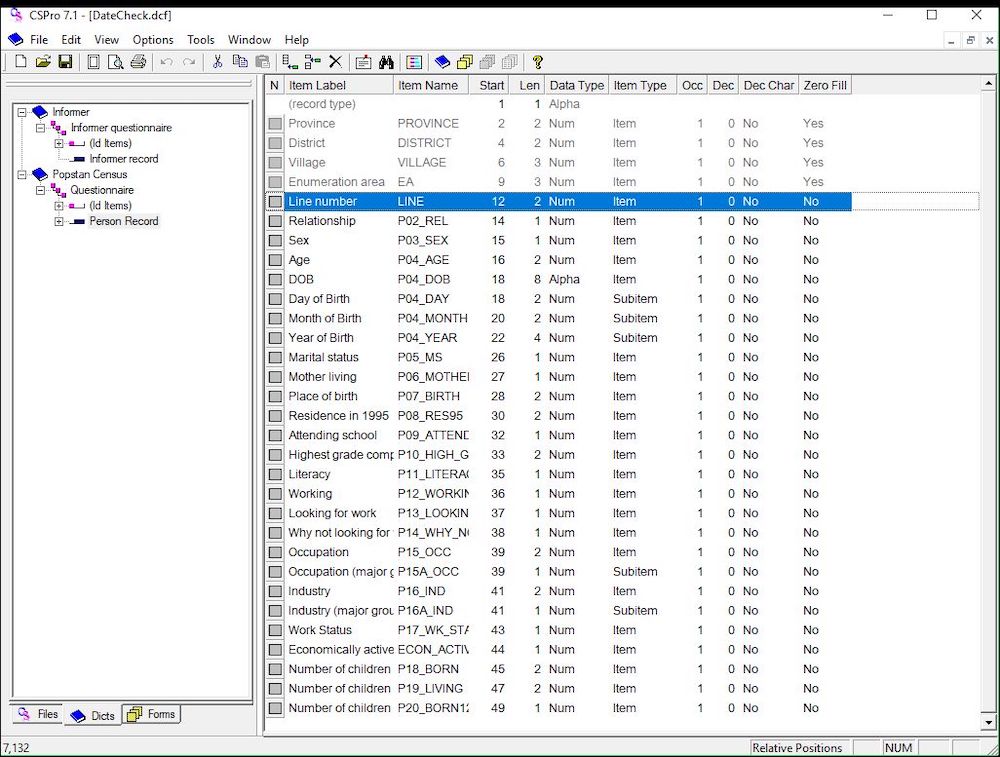This screenshot has height=757, width=1000.
Task: Copy selection with the copy icon
Action: [240, 62]
